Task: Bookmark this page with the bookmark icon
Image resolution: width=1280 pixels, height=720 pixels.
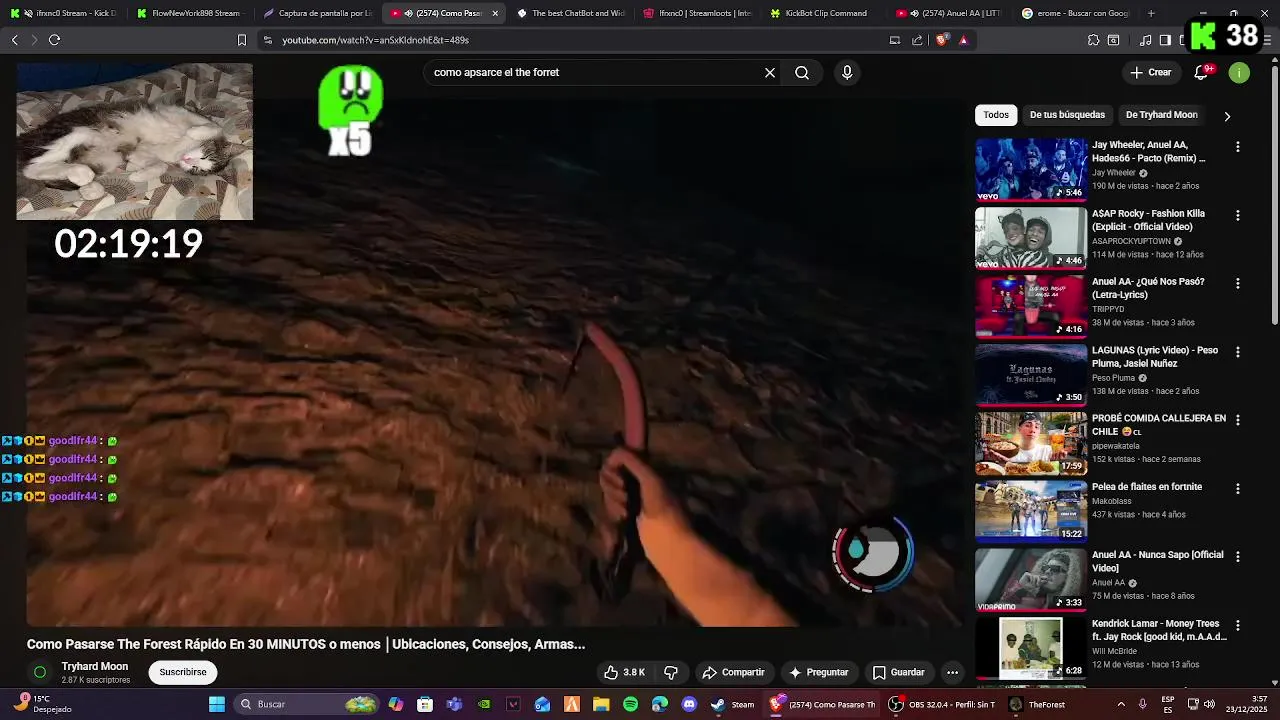Action: (241, 40)
